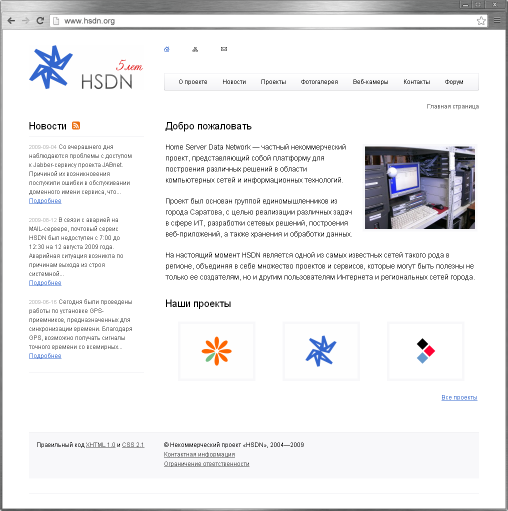Bookmark page with the star icon
The height and width of the screenshot is (511, 508).
click(481, 21)
